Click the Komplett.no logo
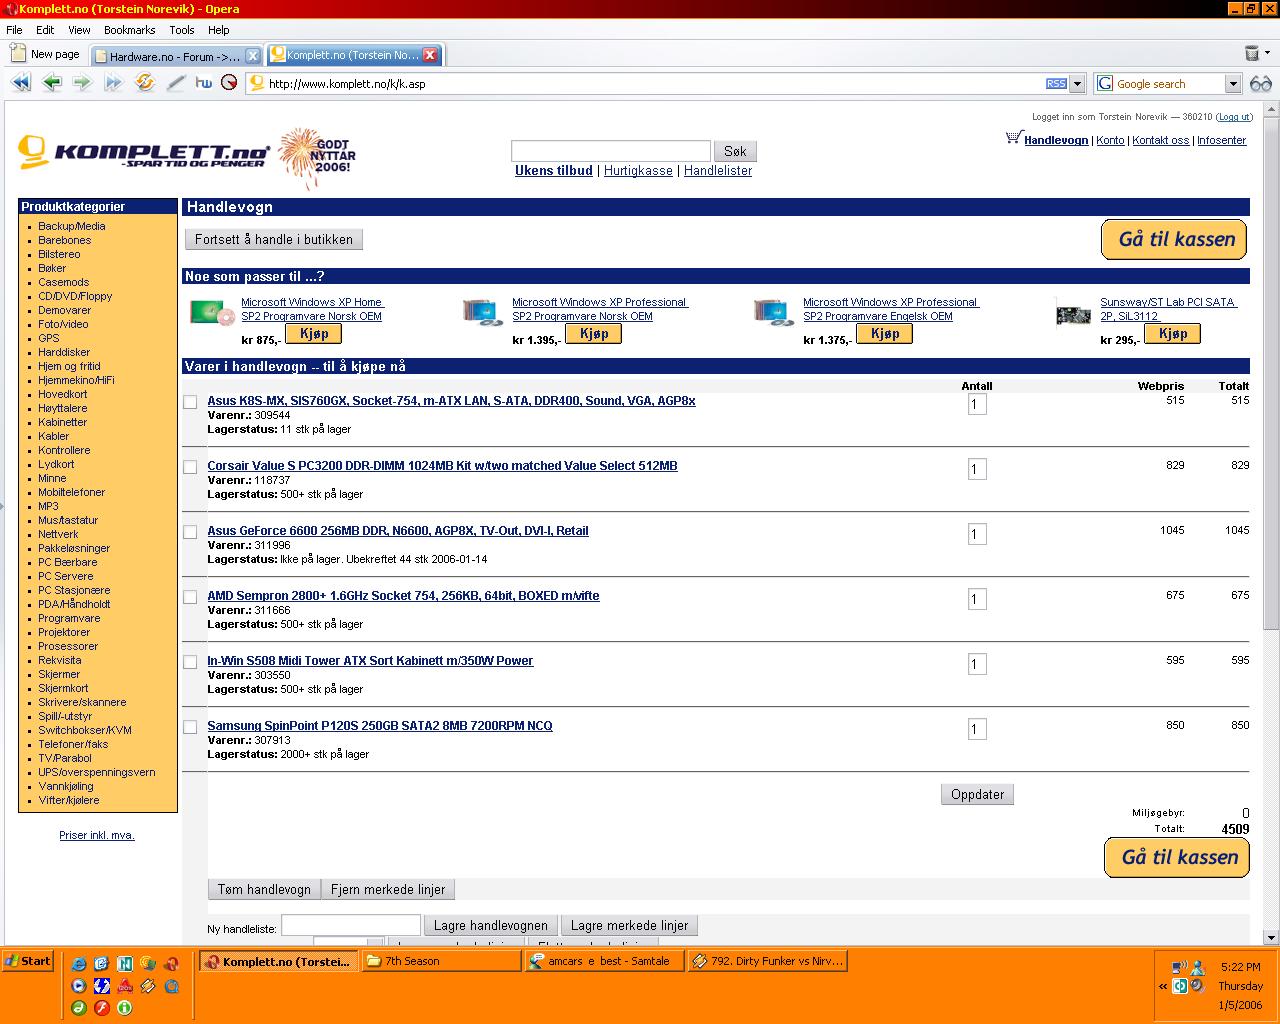This screenshot has width=1280, height=1024. click(144, 154)
